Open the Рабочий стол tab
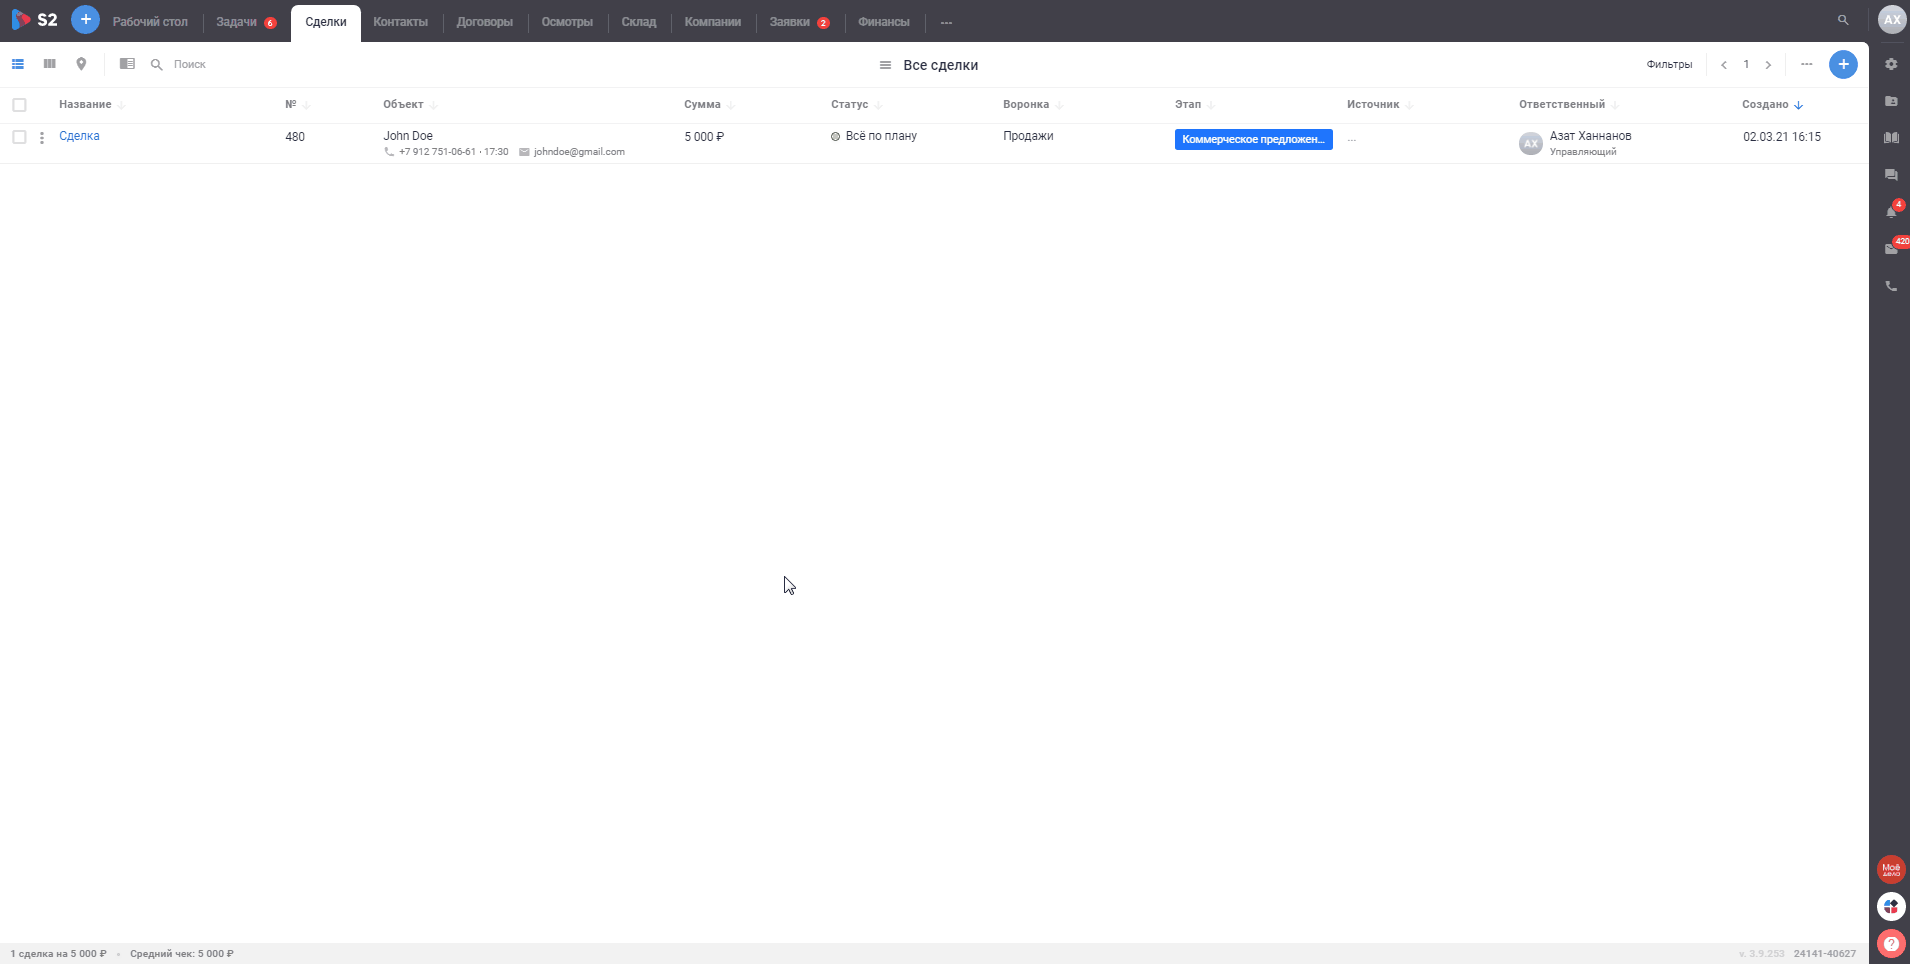This screenshot has height=964, width=1910. pyautogui.click(x=150, y=22)
